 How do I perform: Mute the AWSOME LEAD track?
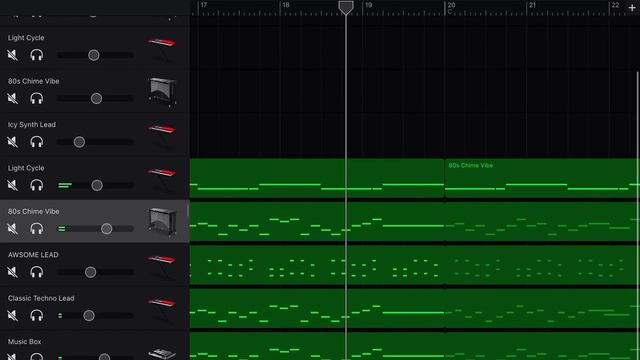point(13,272)
